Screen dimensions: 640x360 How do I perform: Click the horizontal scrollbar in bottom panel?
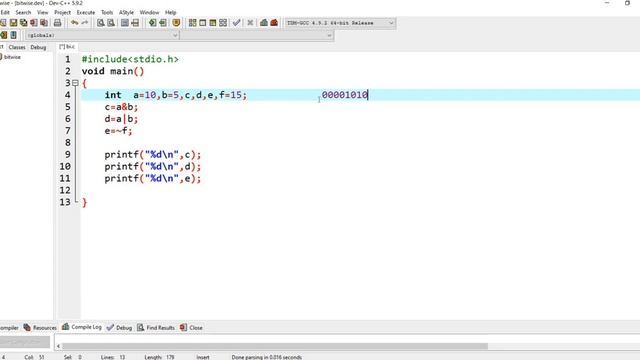coord(275,346)
